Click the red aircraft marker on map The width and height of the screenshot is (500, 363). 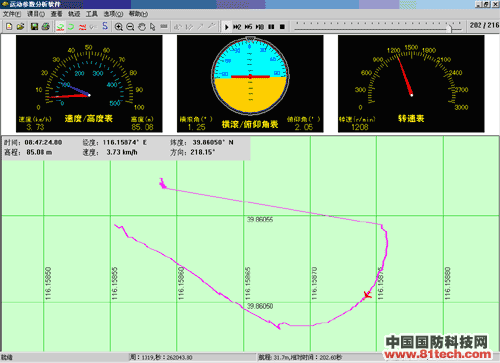[x=367, y=295]
